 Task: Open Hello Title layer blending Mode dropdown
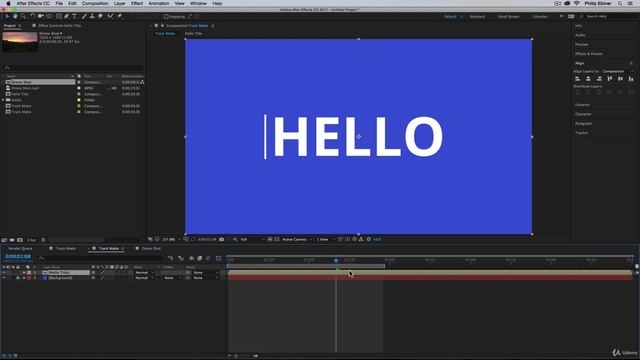pyautogui.click(x=144, y=272)
